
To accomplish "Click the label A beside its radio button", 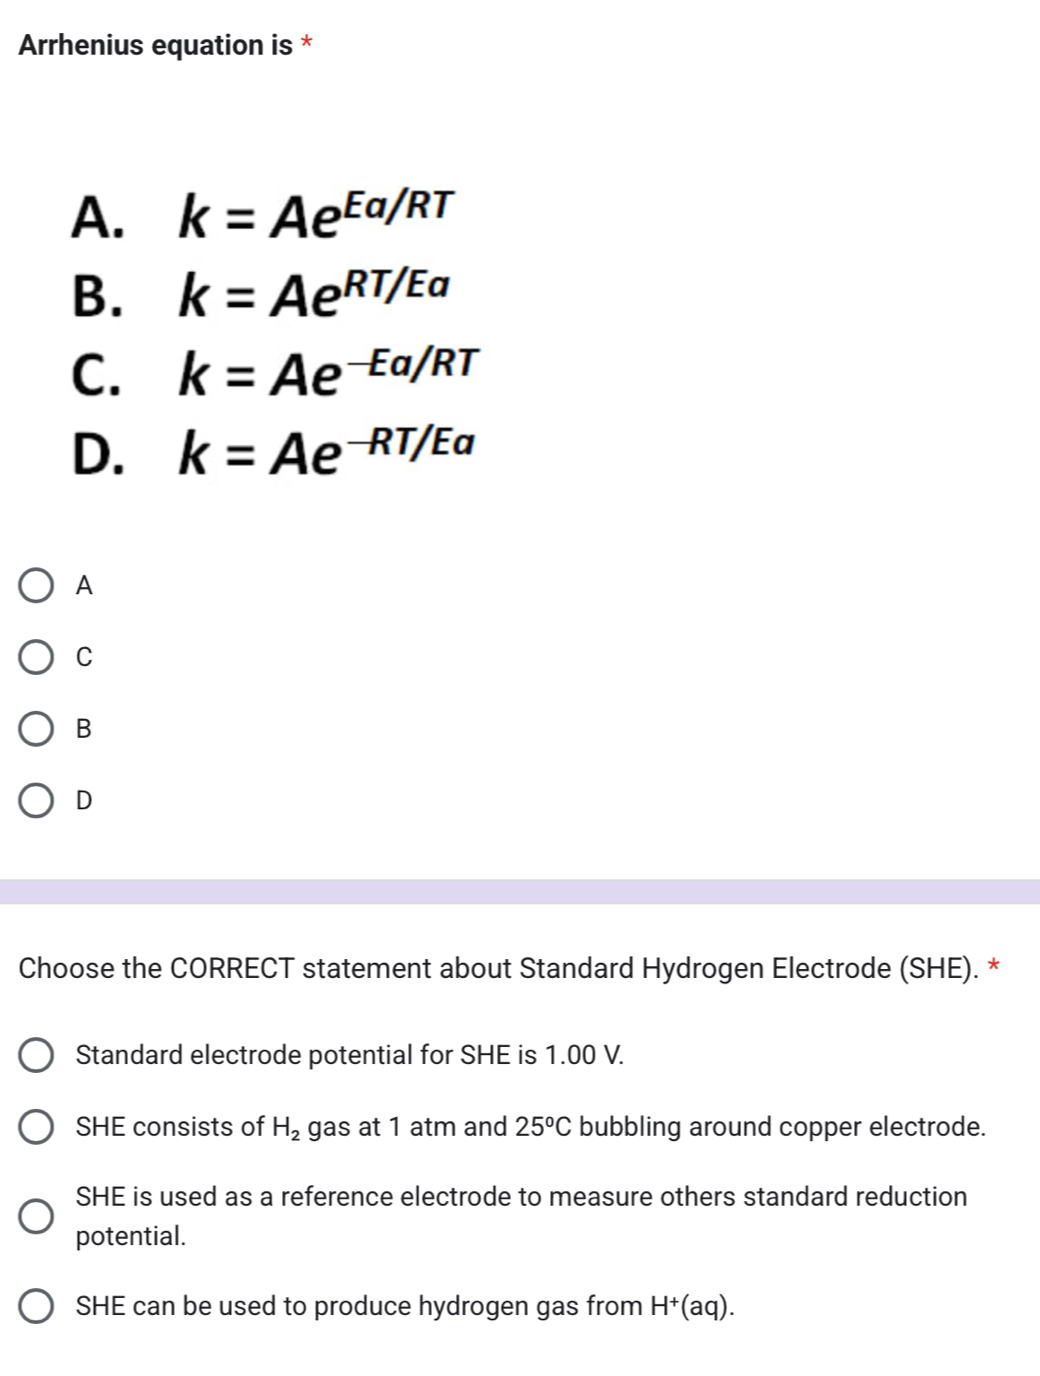I will point(83,585).
